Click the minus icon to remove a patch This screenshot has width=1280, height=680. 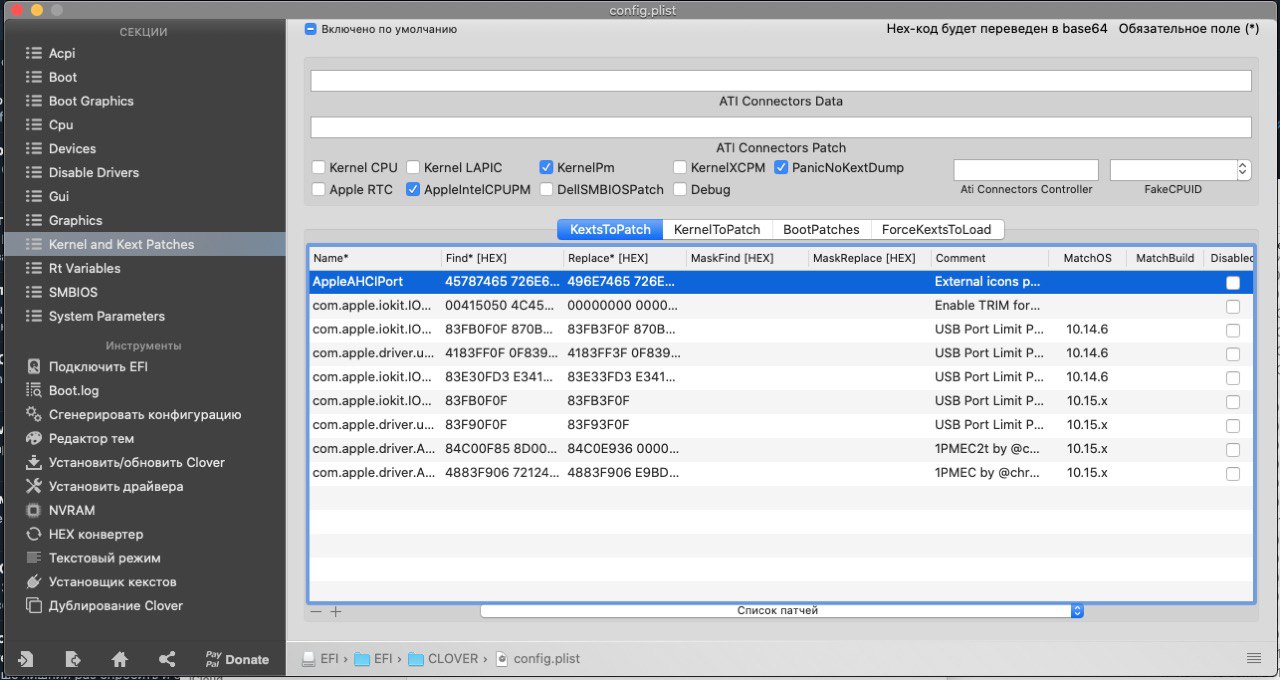316,611
